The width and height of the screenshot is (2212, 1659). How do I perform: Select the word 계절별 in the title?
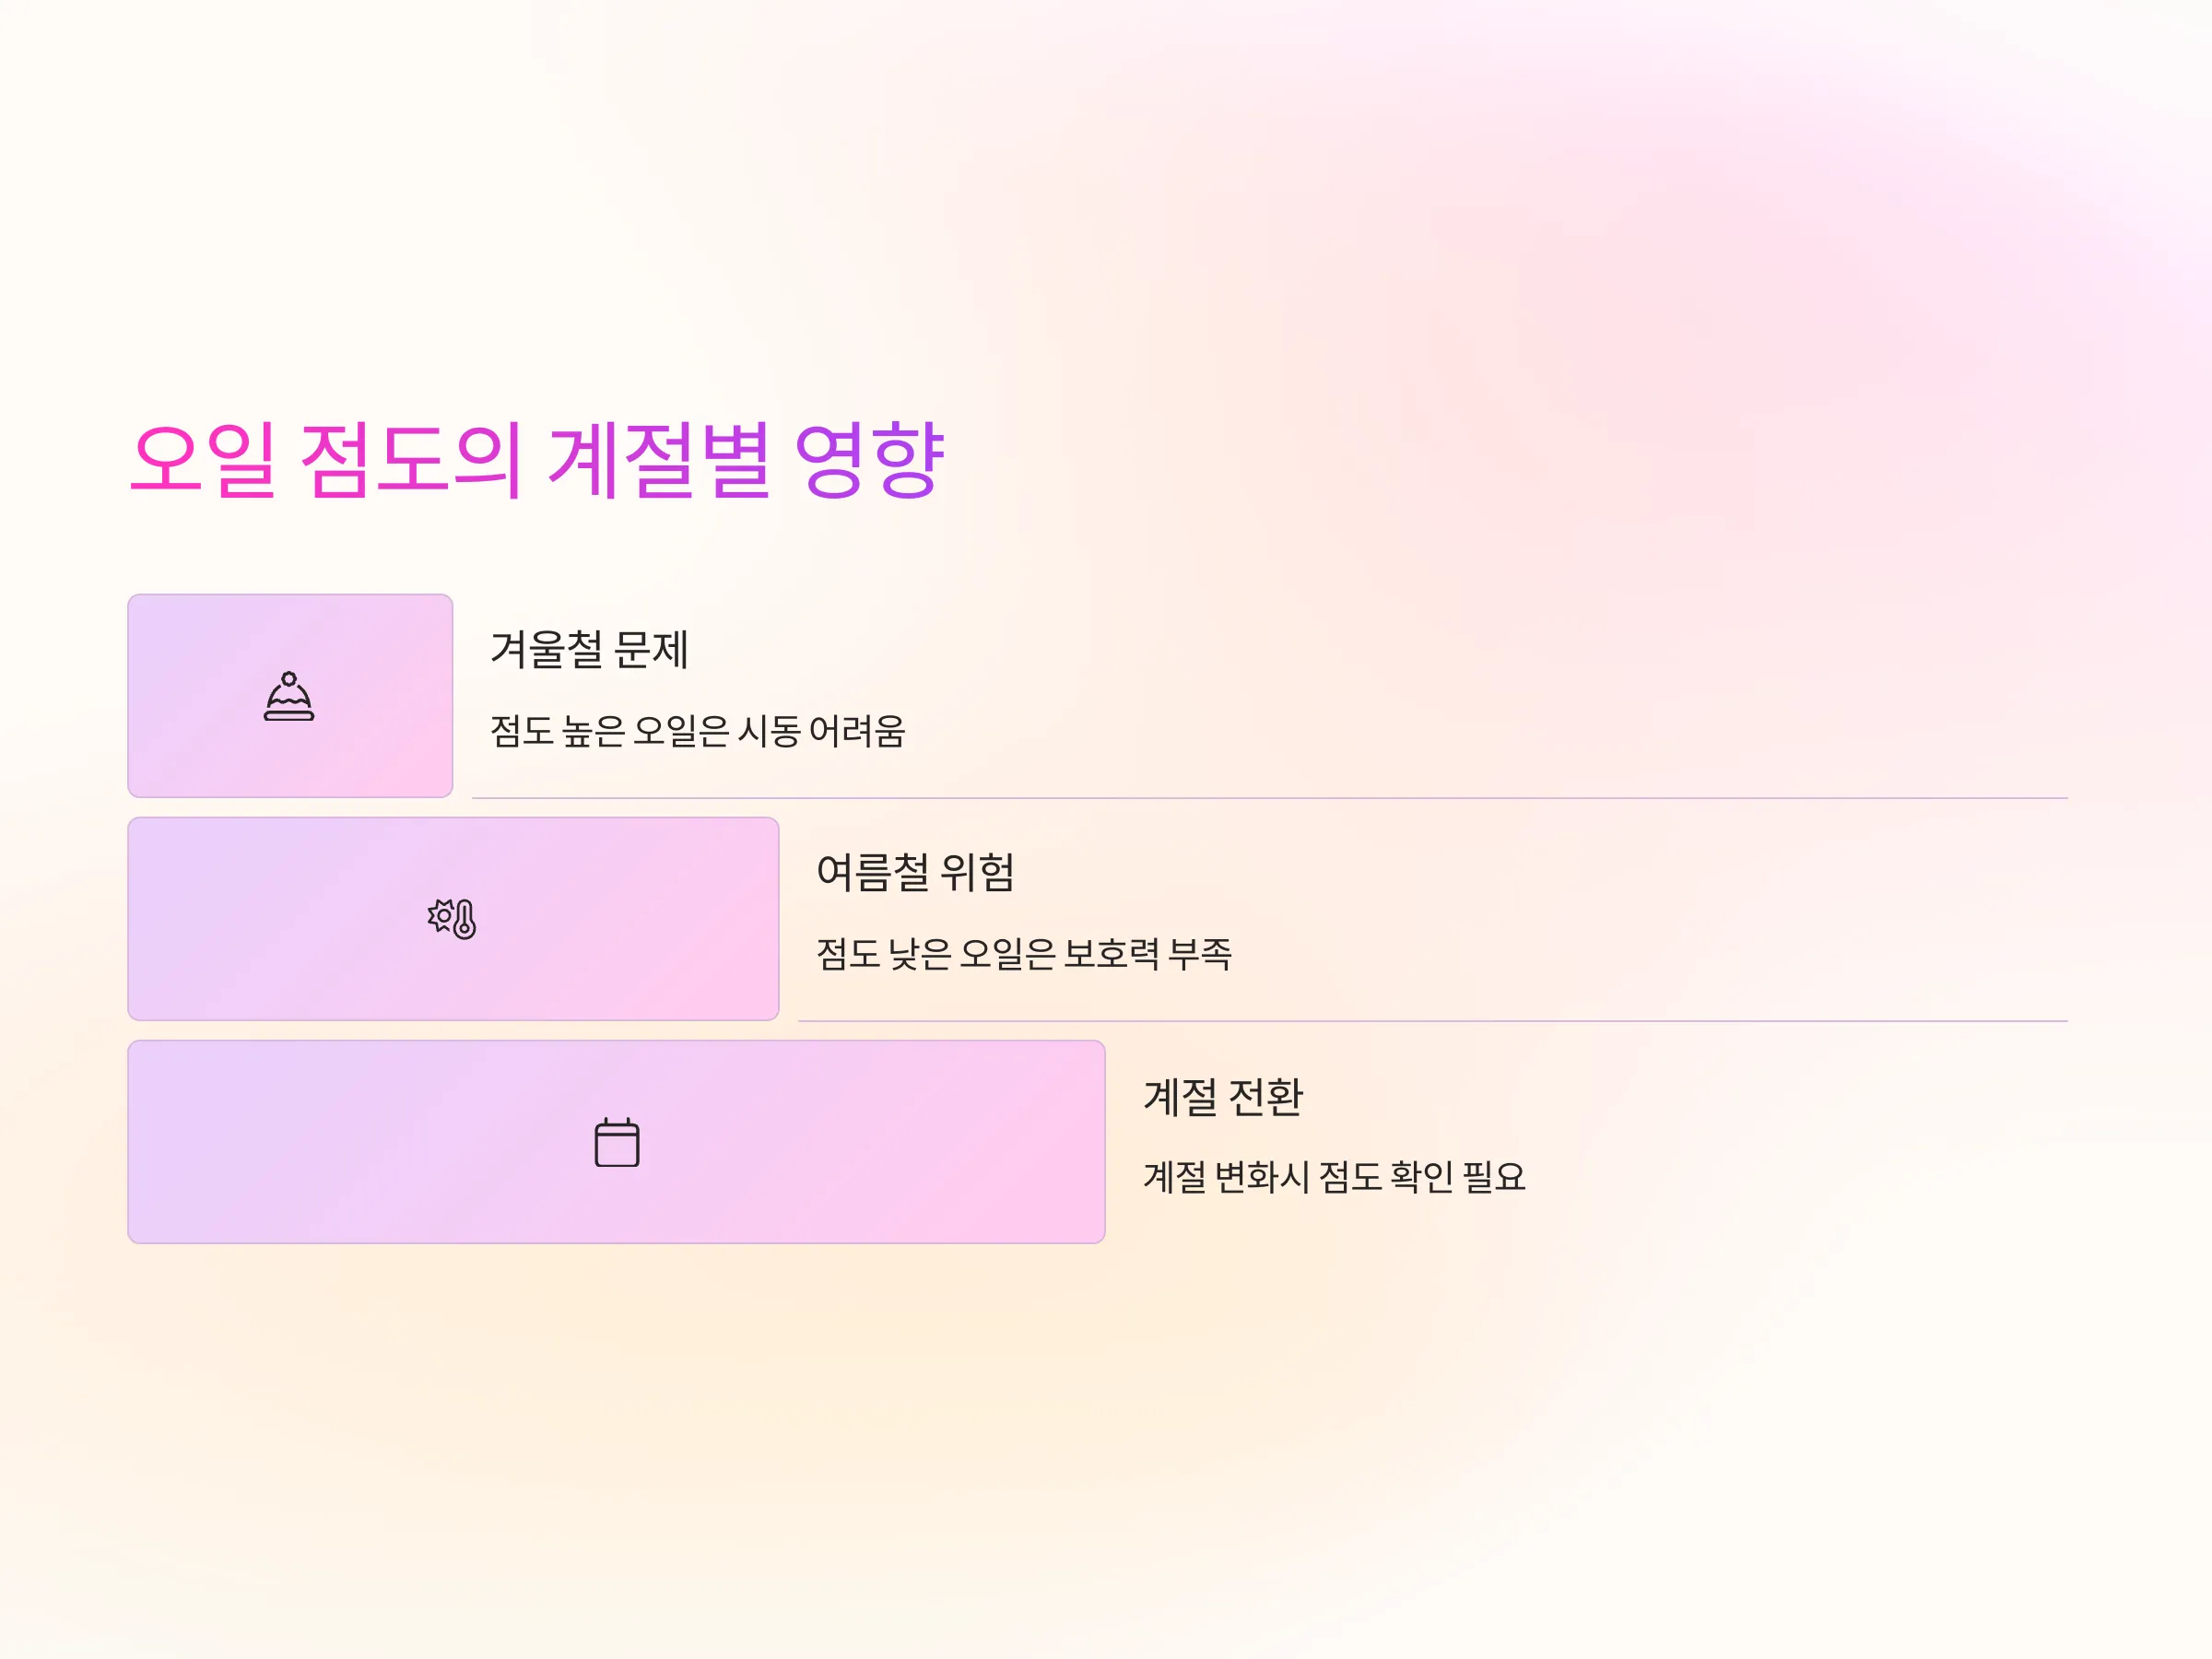click(659, 460)
